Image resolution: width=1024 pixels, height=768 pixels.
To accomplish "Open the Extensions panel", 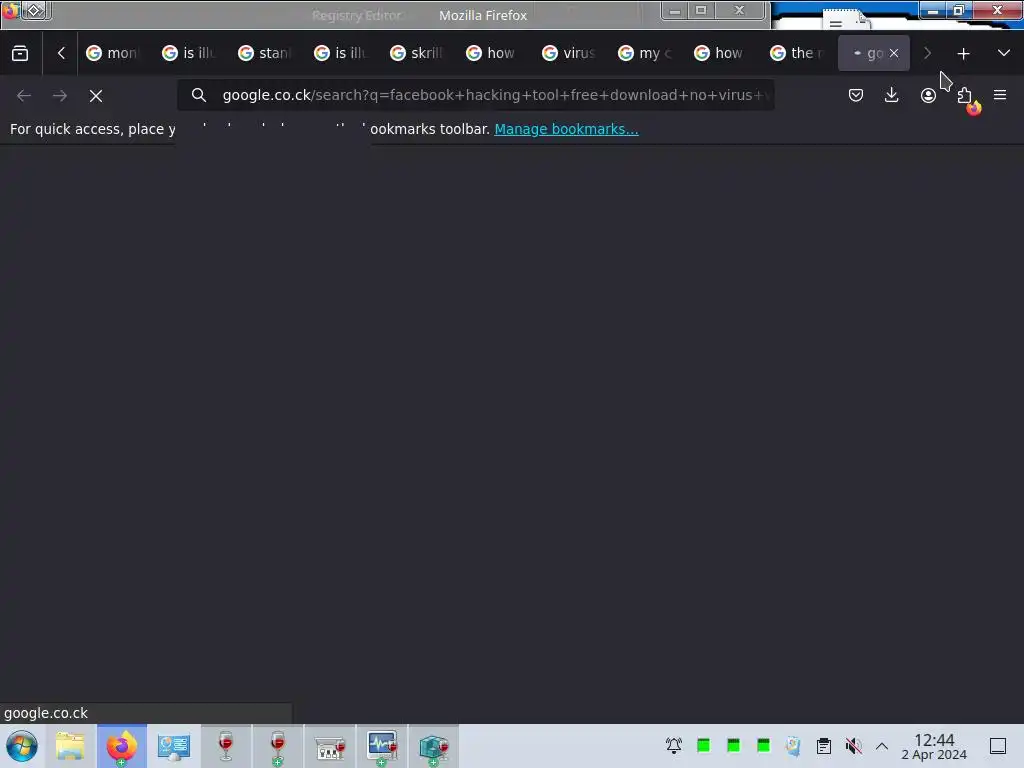I will click(x=965, y=95).
